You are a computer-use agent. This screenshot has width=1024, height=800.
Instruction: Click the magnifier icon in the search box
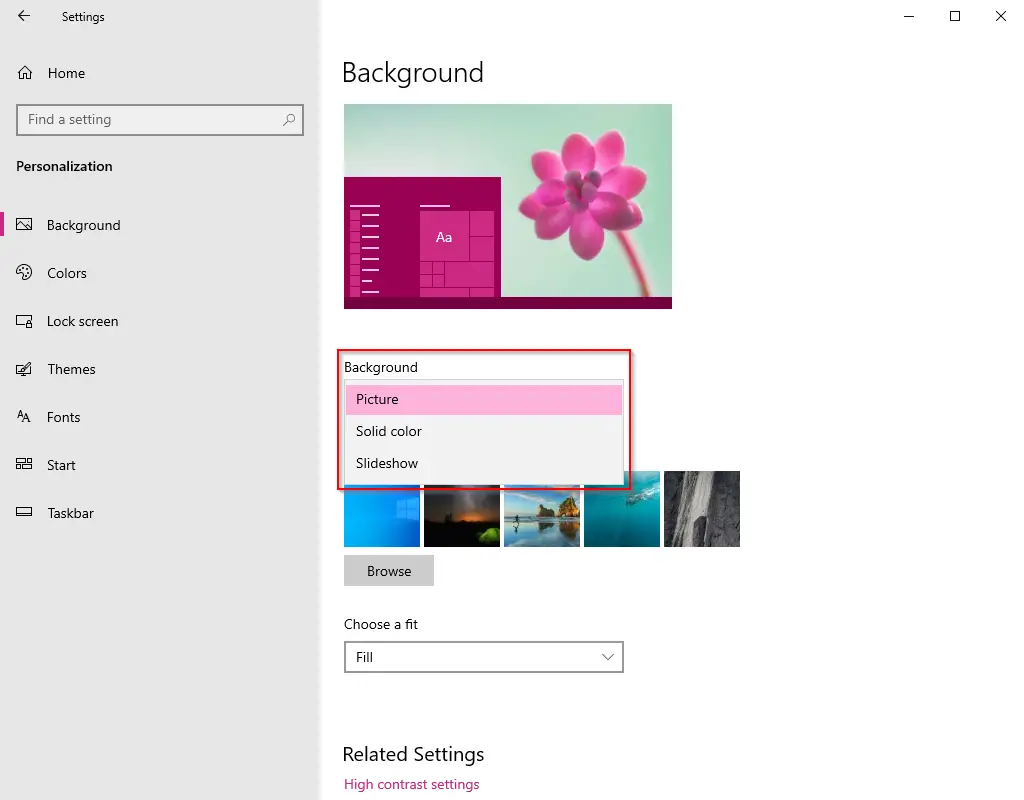click(x=289, y=120)
